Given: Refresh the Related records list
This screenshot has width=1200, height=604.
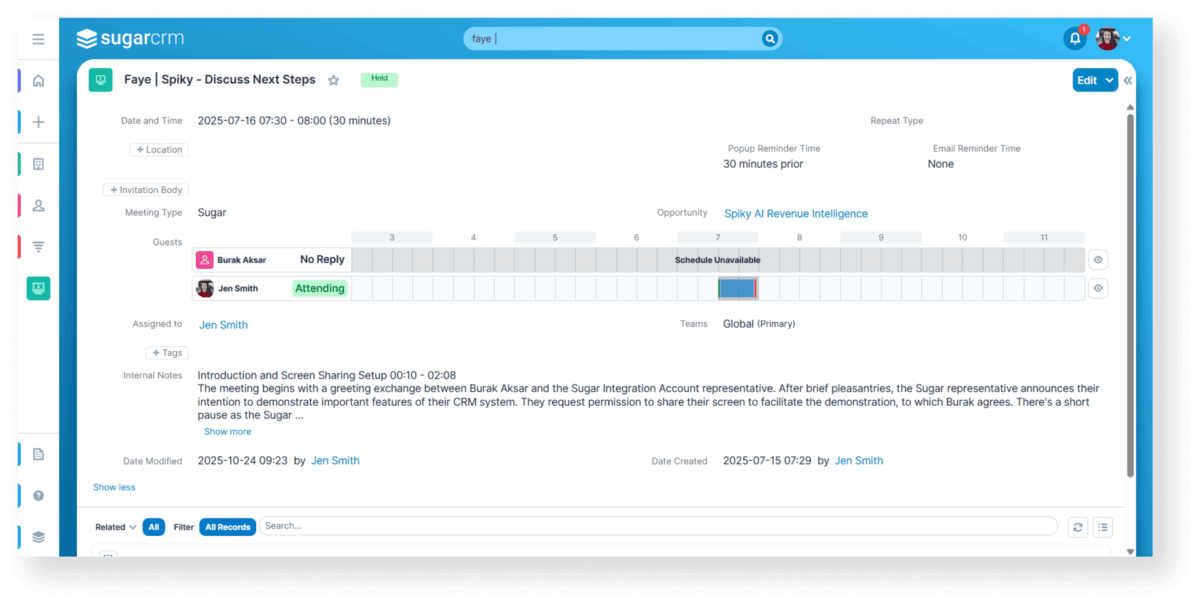Looking at the screenshot, I should tap(1077, 527).
